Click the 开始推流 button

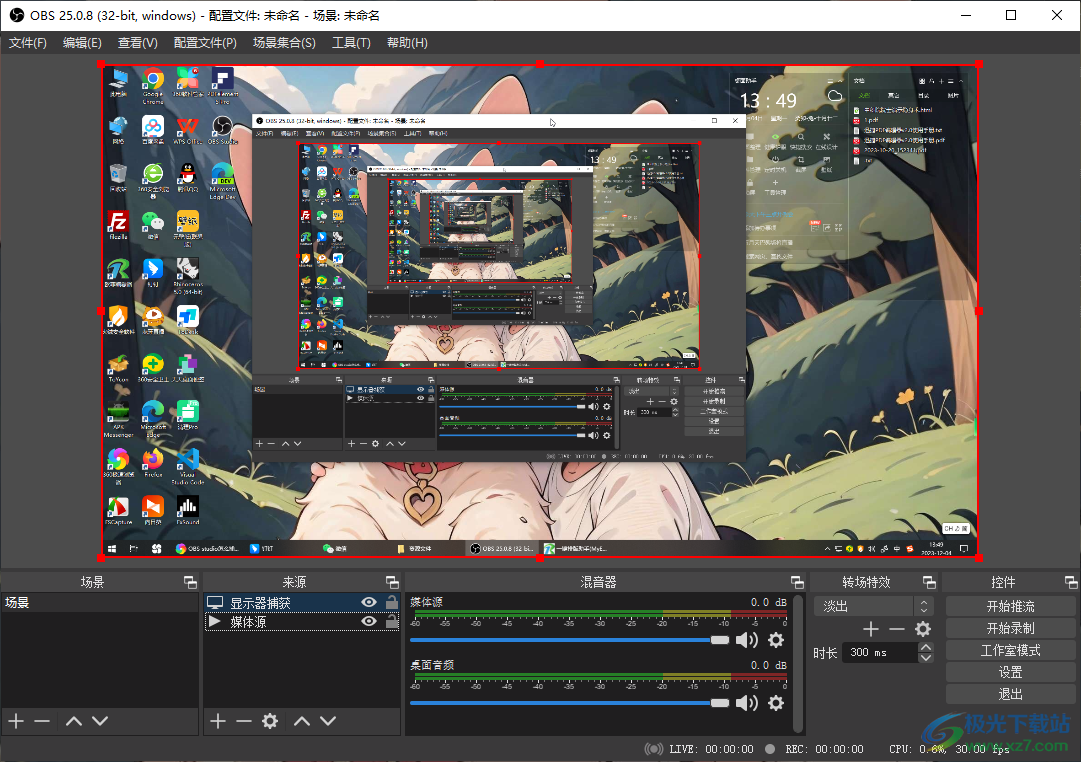coord(1011,606)
